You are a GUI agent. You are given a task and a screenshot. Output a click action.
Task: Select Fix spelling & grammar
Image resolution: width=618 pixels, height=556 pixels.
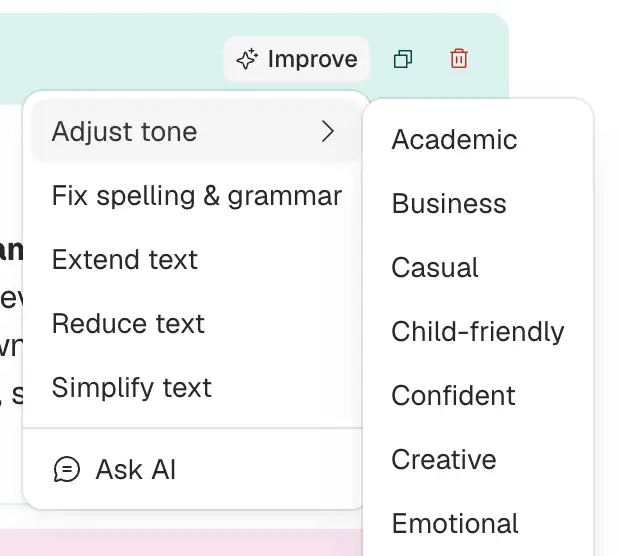tap(196, 195)
